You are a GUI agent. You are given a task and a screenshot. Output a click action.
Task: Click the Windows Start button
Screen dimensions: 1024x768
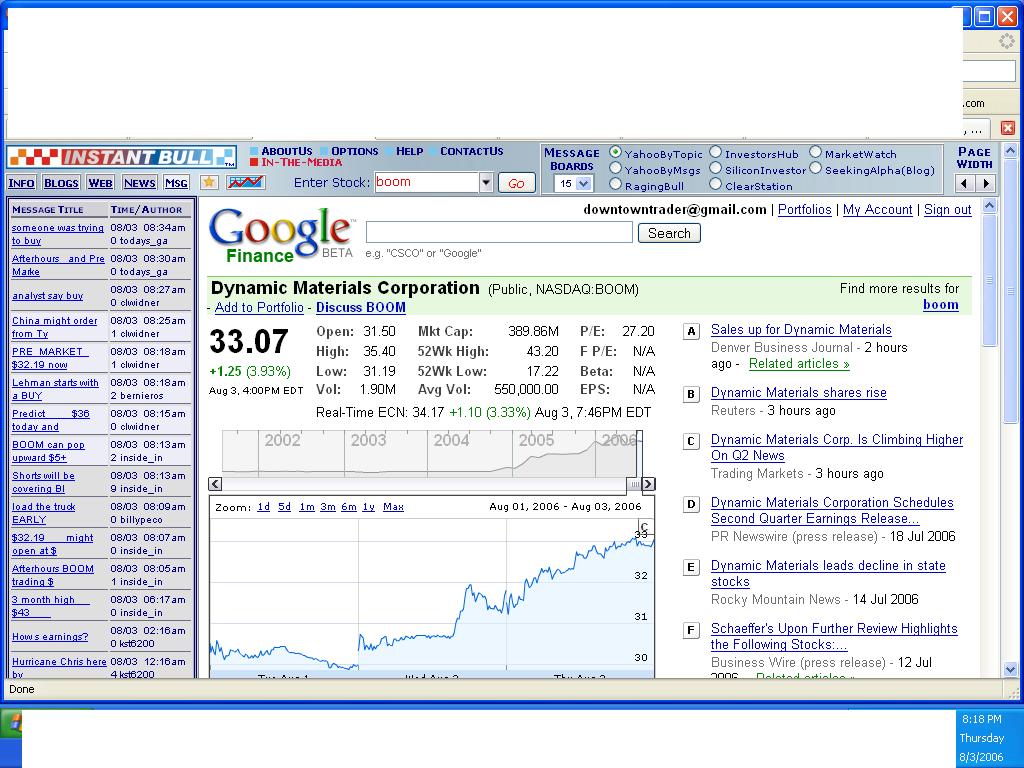[11, 725]
